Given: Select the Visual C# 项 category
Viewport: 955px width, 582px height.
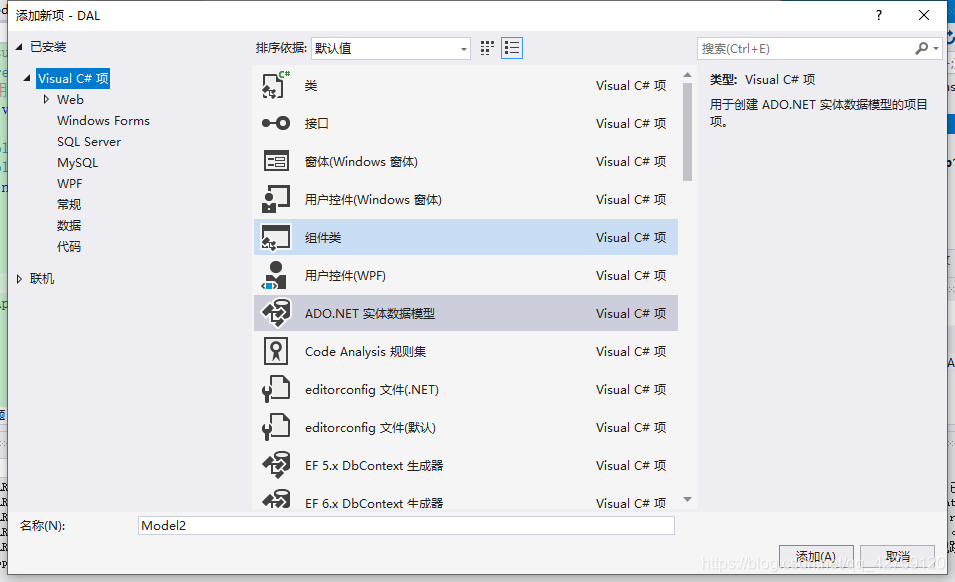Looking at the screenshot, I should click(73, 79).
